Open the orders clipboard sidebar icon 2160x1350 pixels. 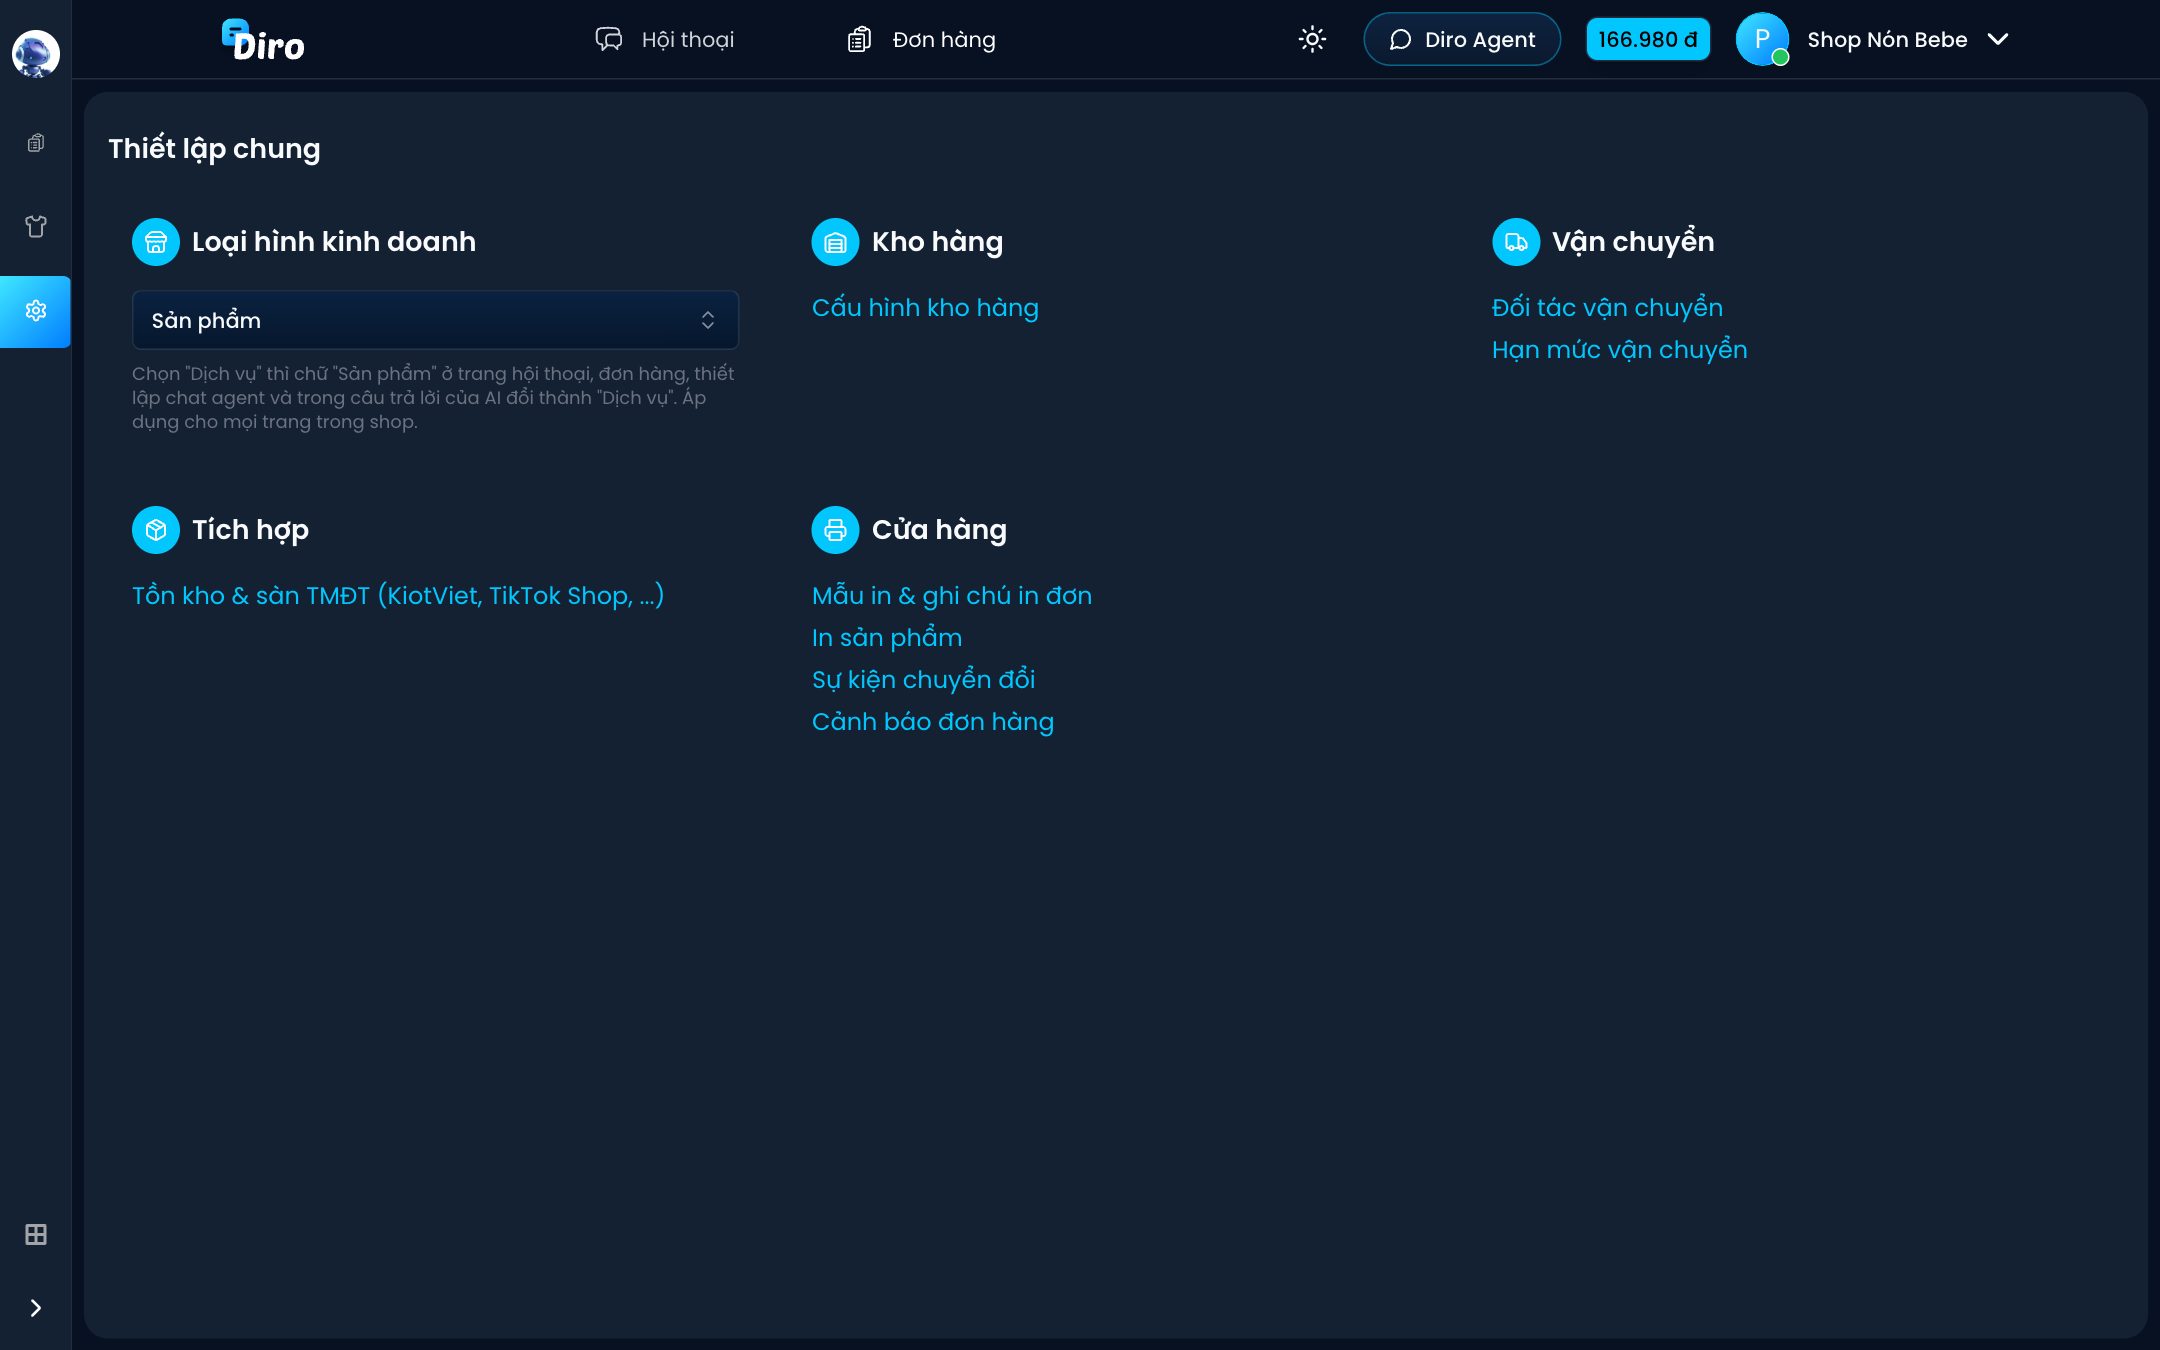tap(35, 143)
